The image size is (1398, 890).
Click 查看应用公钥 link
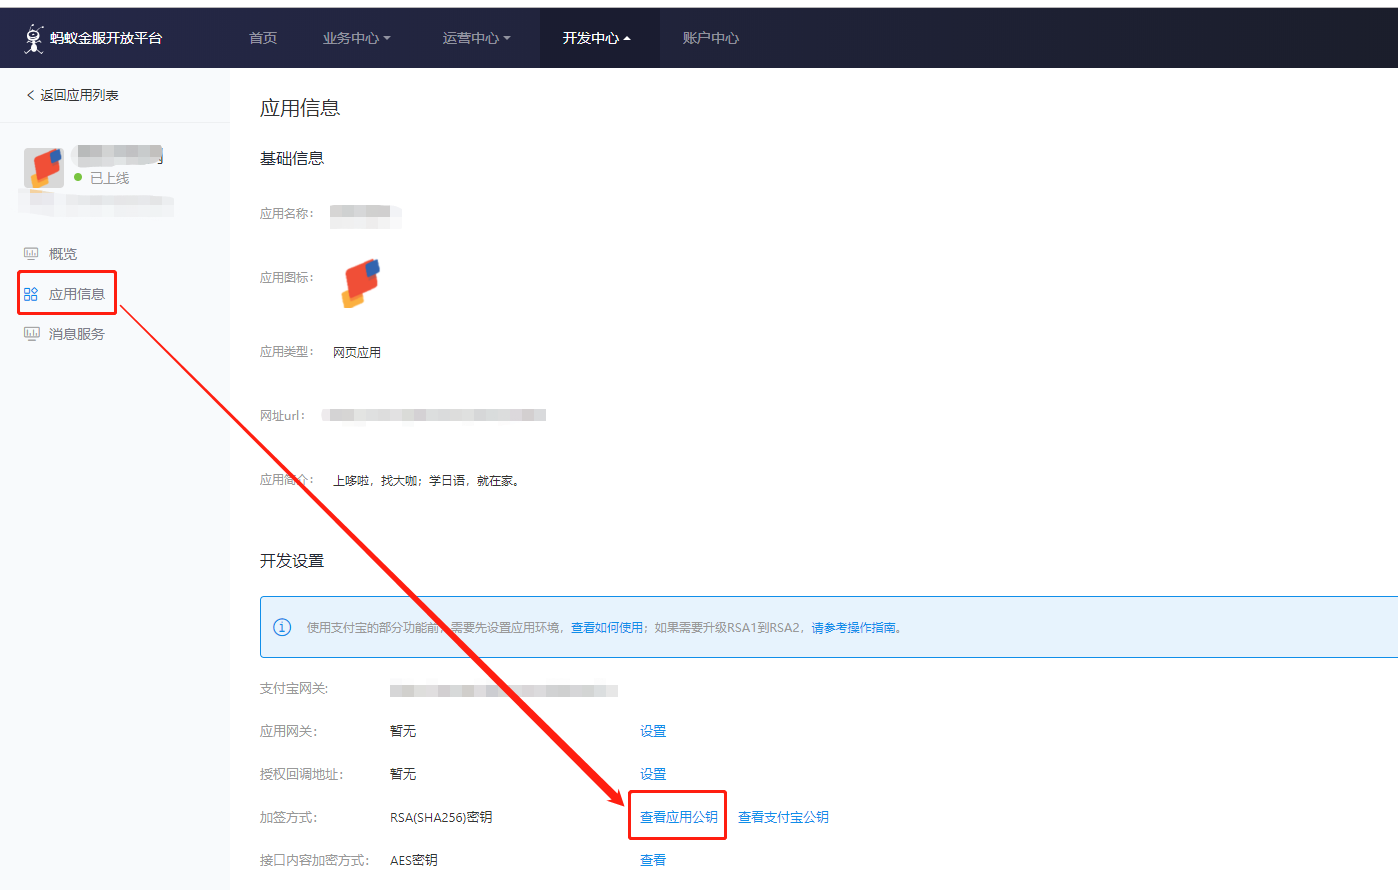click(x=679, y=817)
